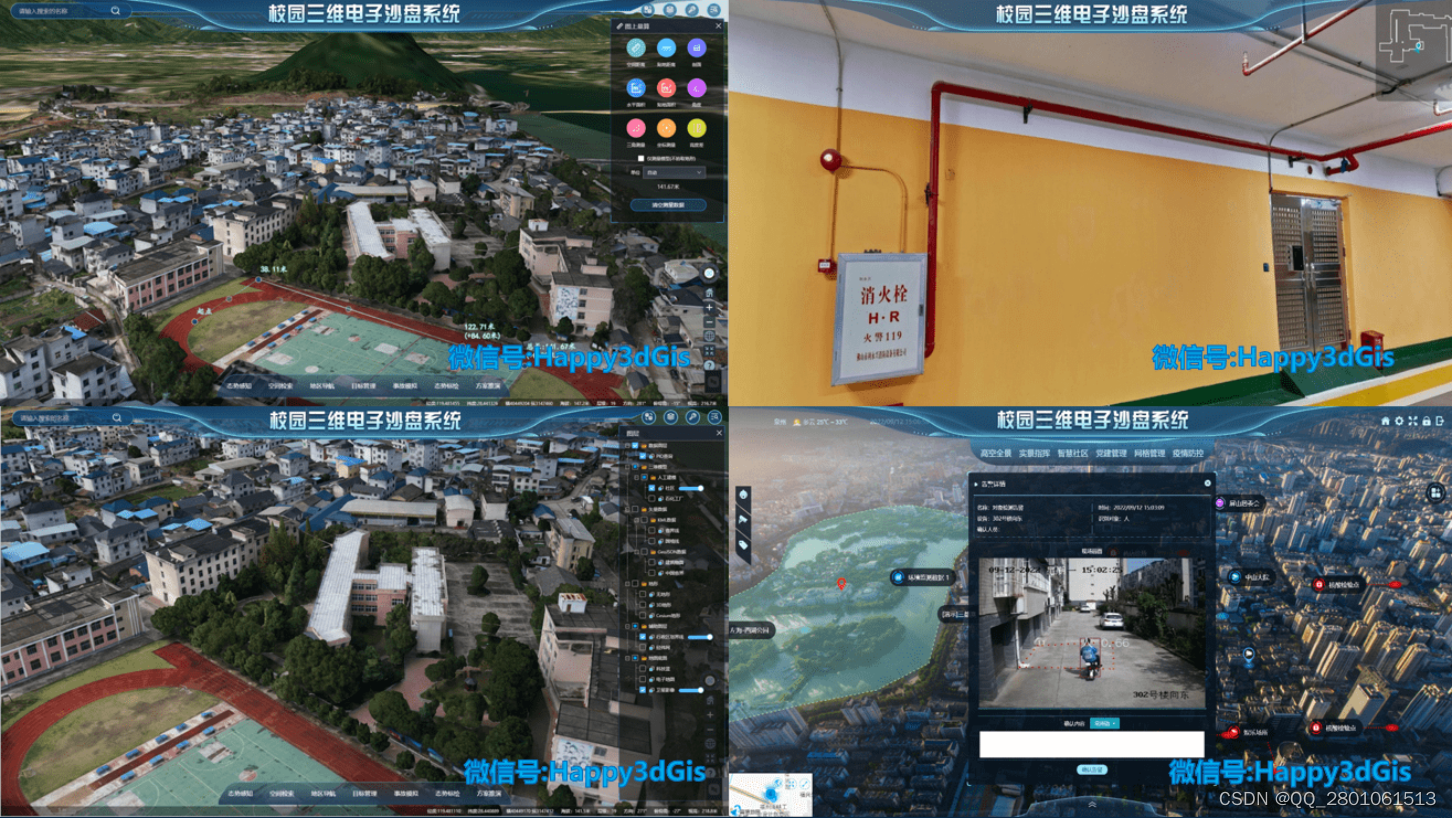The image size is (1452, 819).
Task: Select the pink 三角测量 measurement icon
Action: point(636,128)
